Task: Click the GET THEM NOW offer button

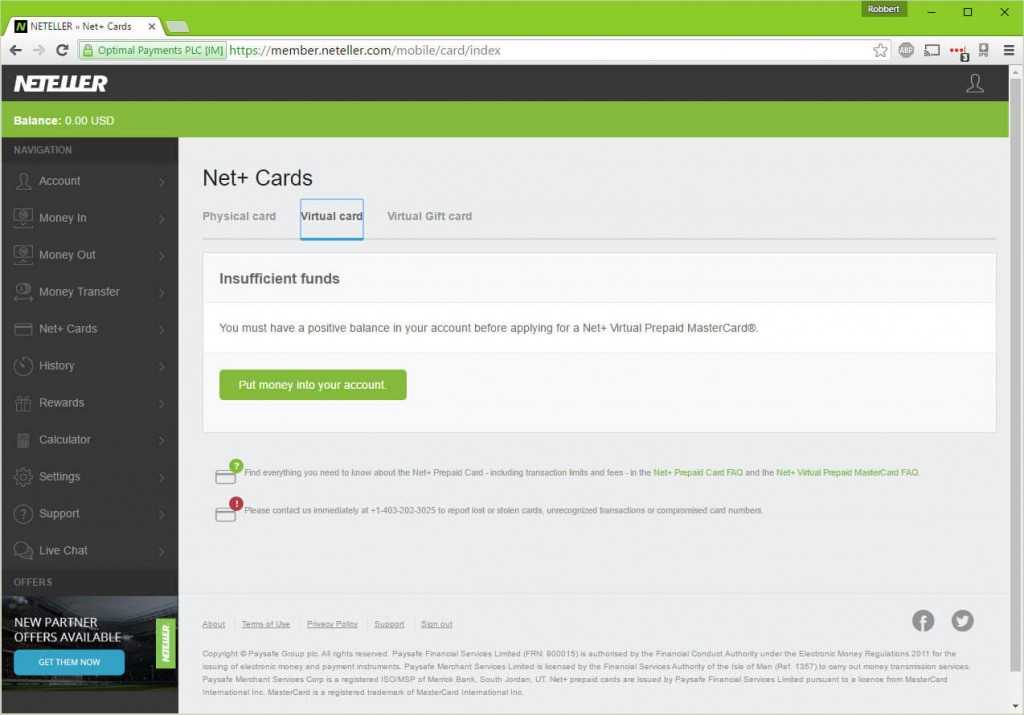Action: point(69,662)
